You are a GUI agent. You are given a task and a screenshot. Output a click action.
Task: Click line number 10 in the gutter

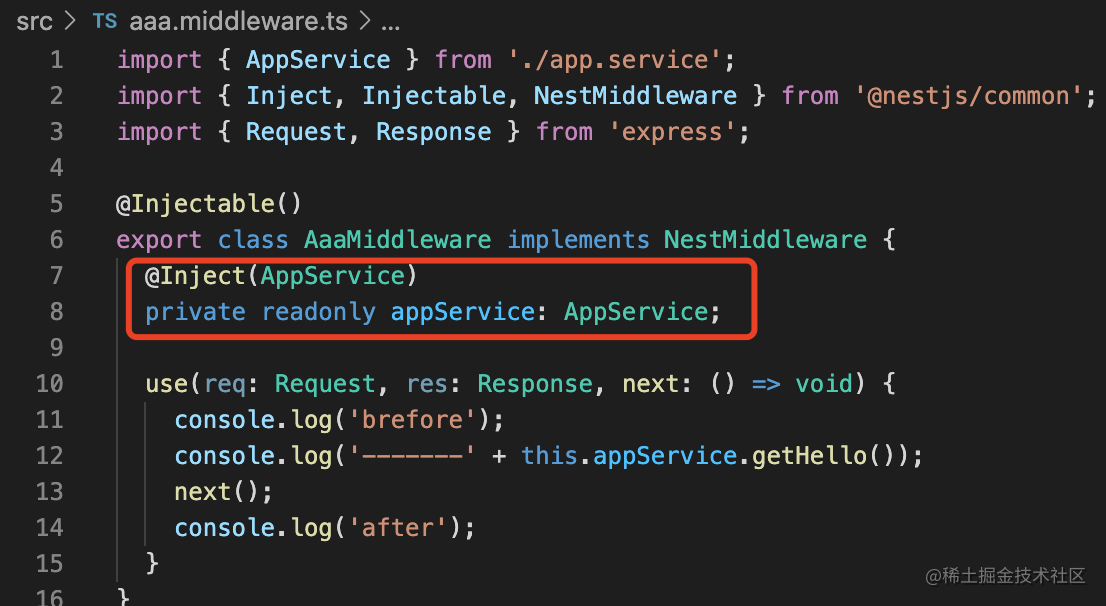49,384
